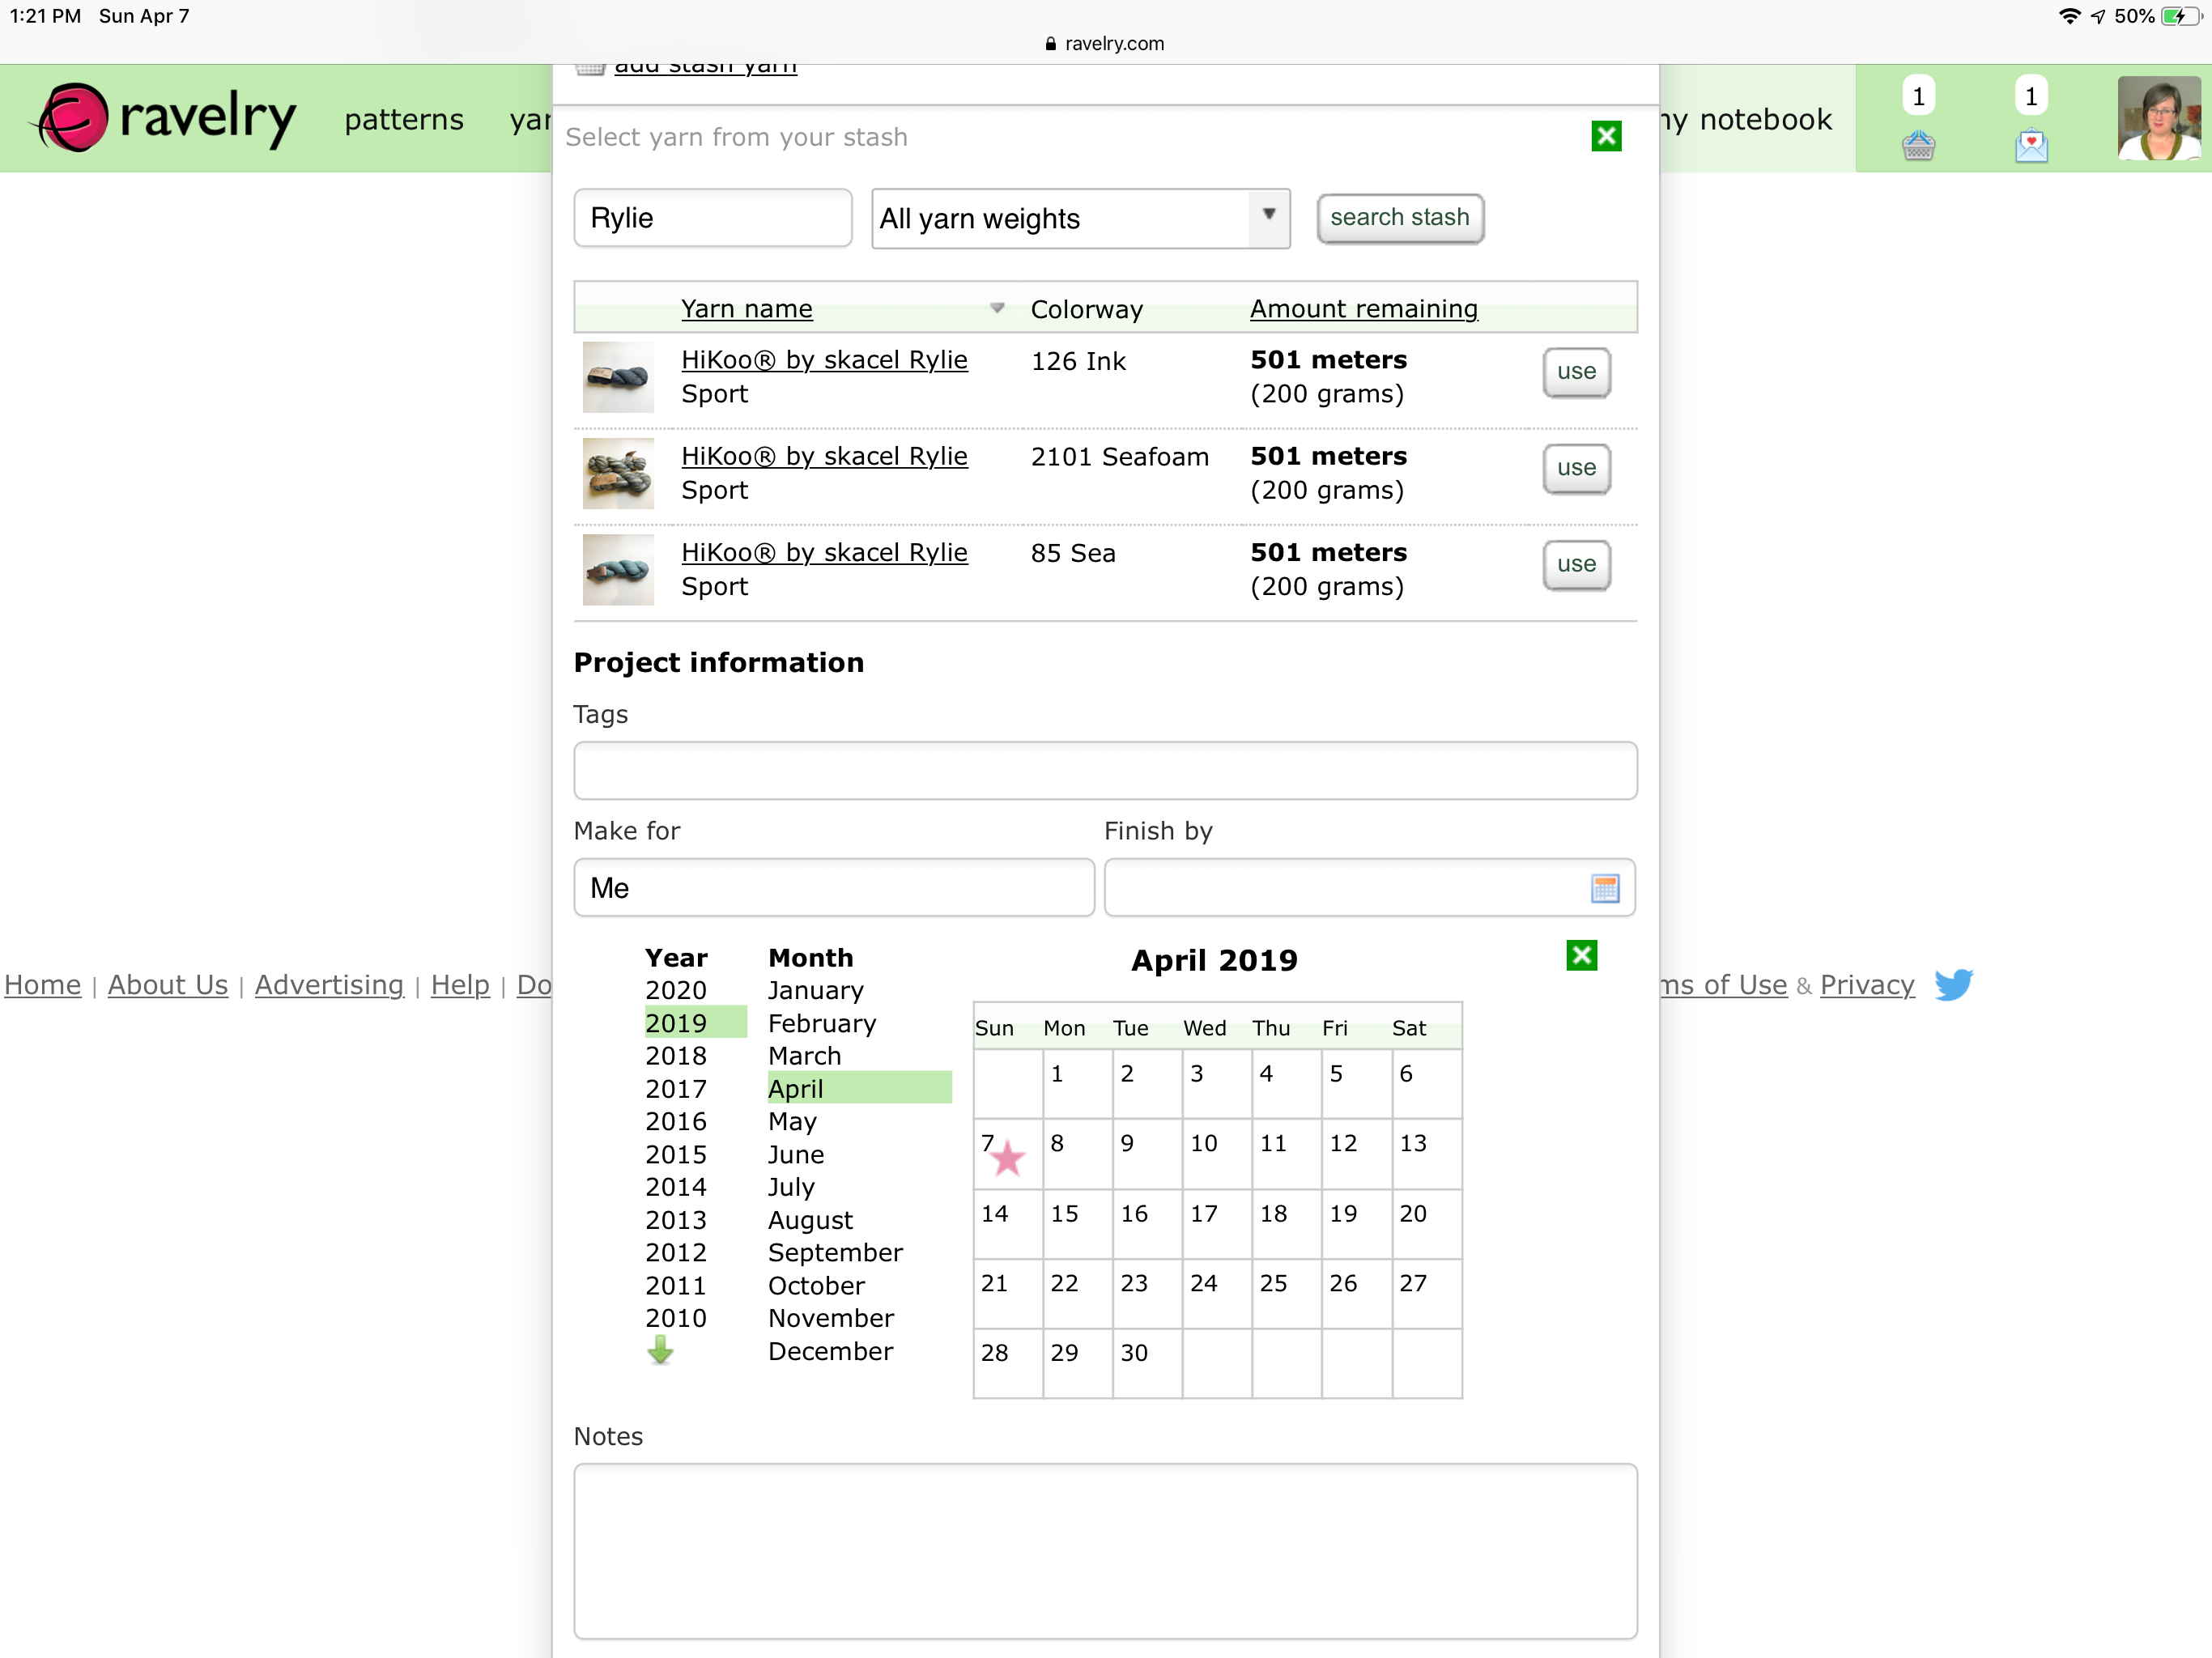Use the 85 Sea Rylie yarn
The width and height of the screenshot is (2212, 1658).
coord(1576,565)
